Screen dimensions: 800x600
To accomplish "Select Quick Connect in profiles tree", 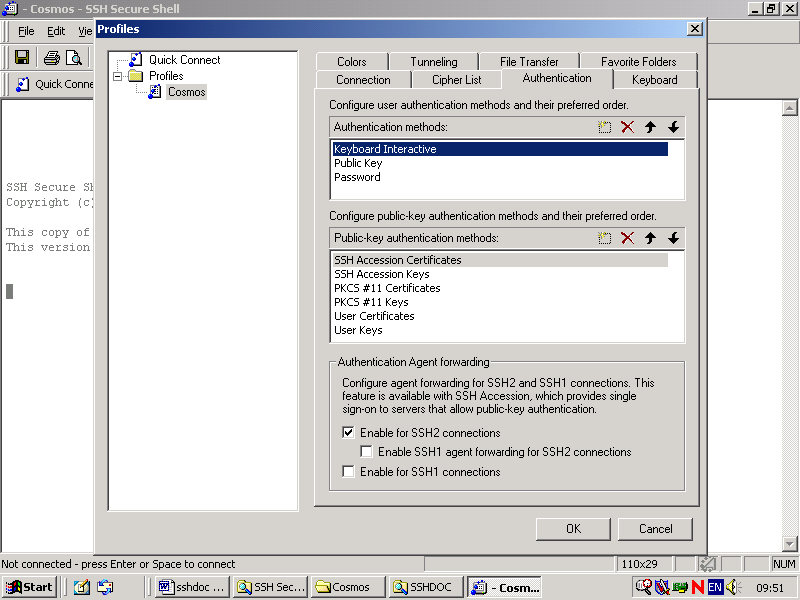I will click(184, 60).
